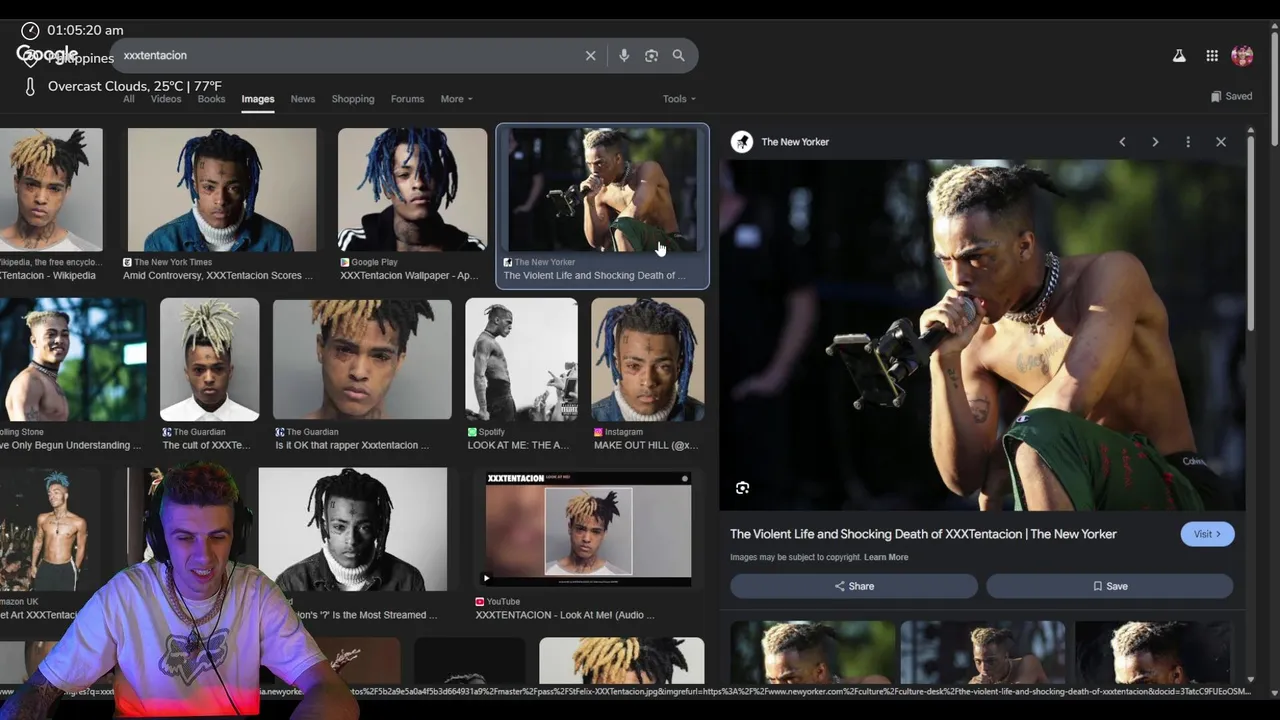
Task: Open the YouTube Look At Me! video result
Action: (588, 529)
